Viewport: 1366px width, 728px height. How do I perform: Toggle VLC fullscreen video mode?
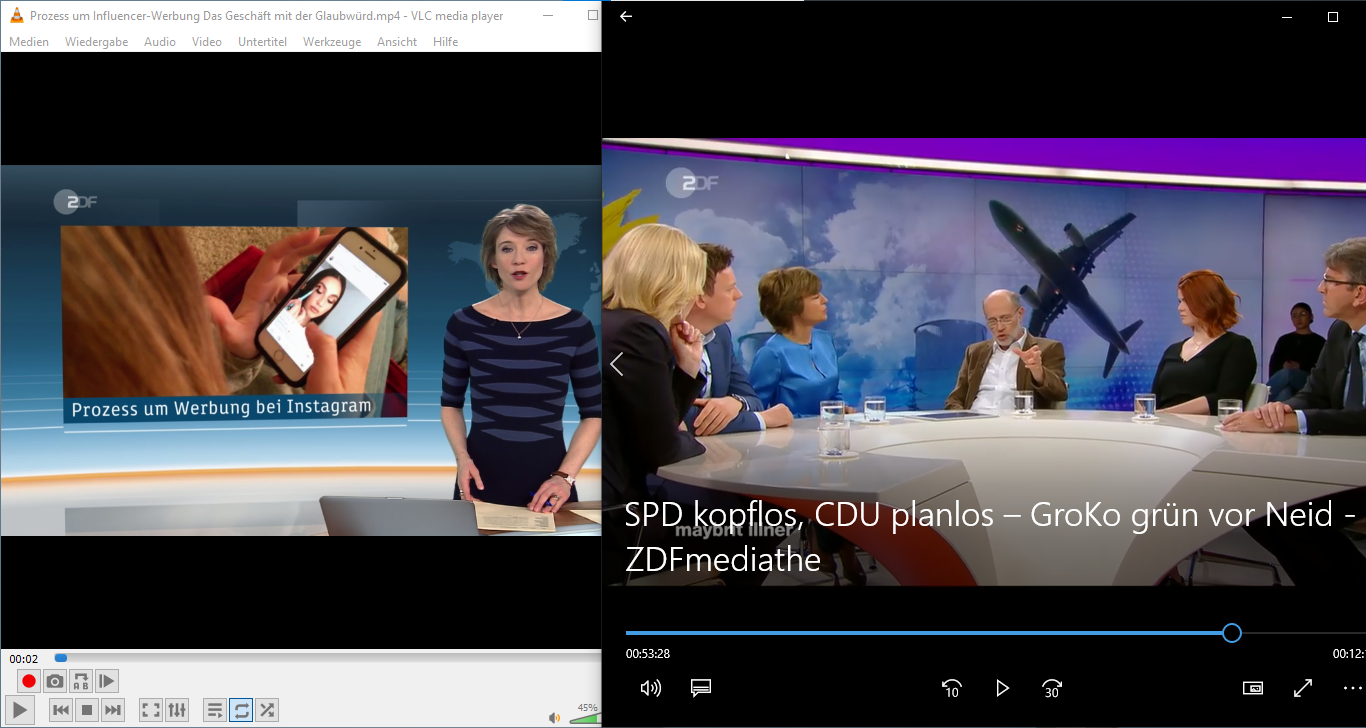(x=151, y=710)
